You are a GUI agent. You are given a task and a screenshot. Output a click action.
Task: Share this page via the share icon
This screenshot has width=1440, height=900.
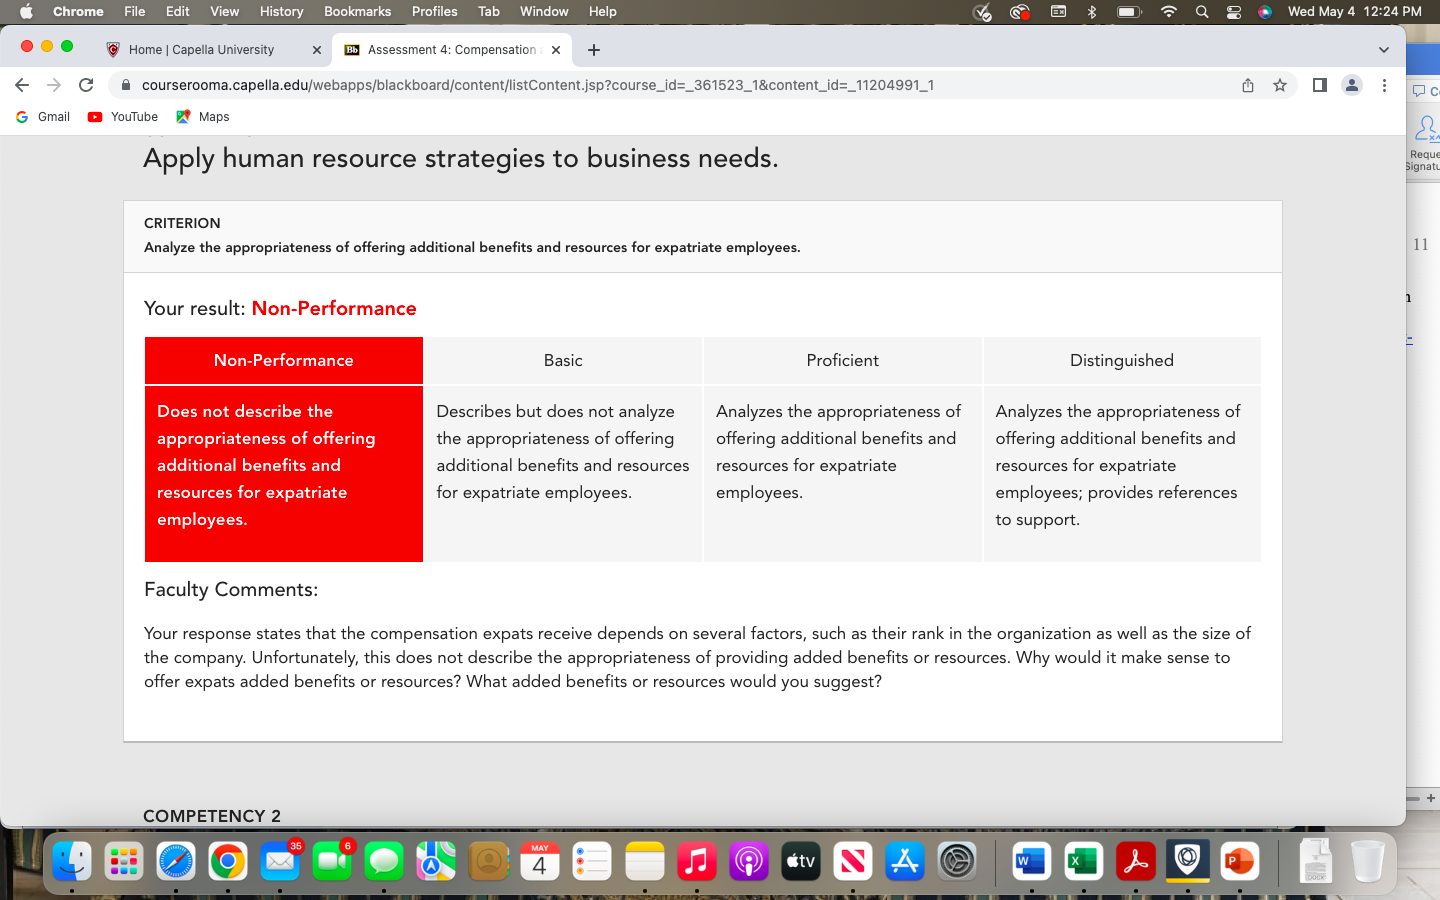tap(1248, 85)
